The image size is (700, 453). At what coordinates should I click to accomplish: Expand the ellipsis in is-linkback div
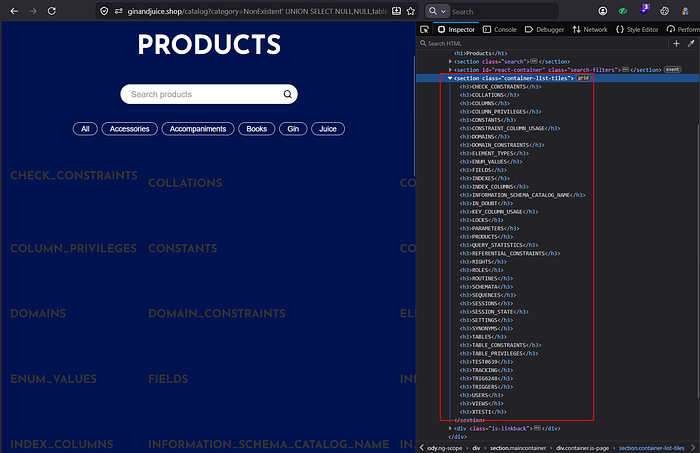[537, 428]
